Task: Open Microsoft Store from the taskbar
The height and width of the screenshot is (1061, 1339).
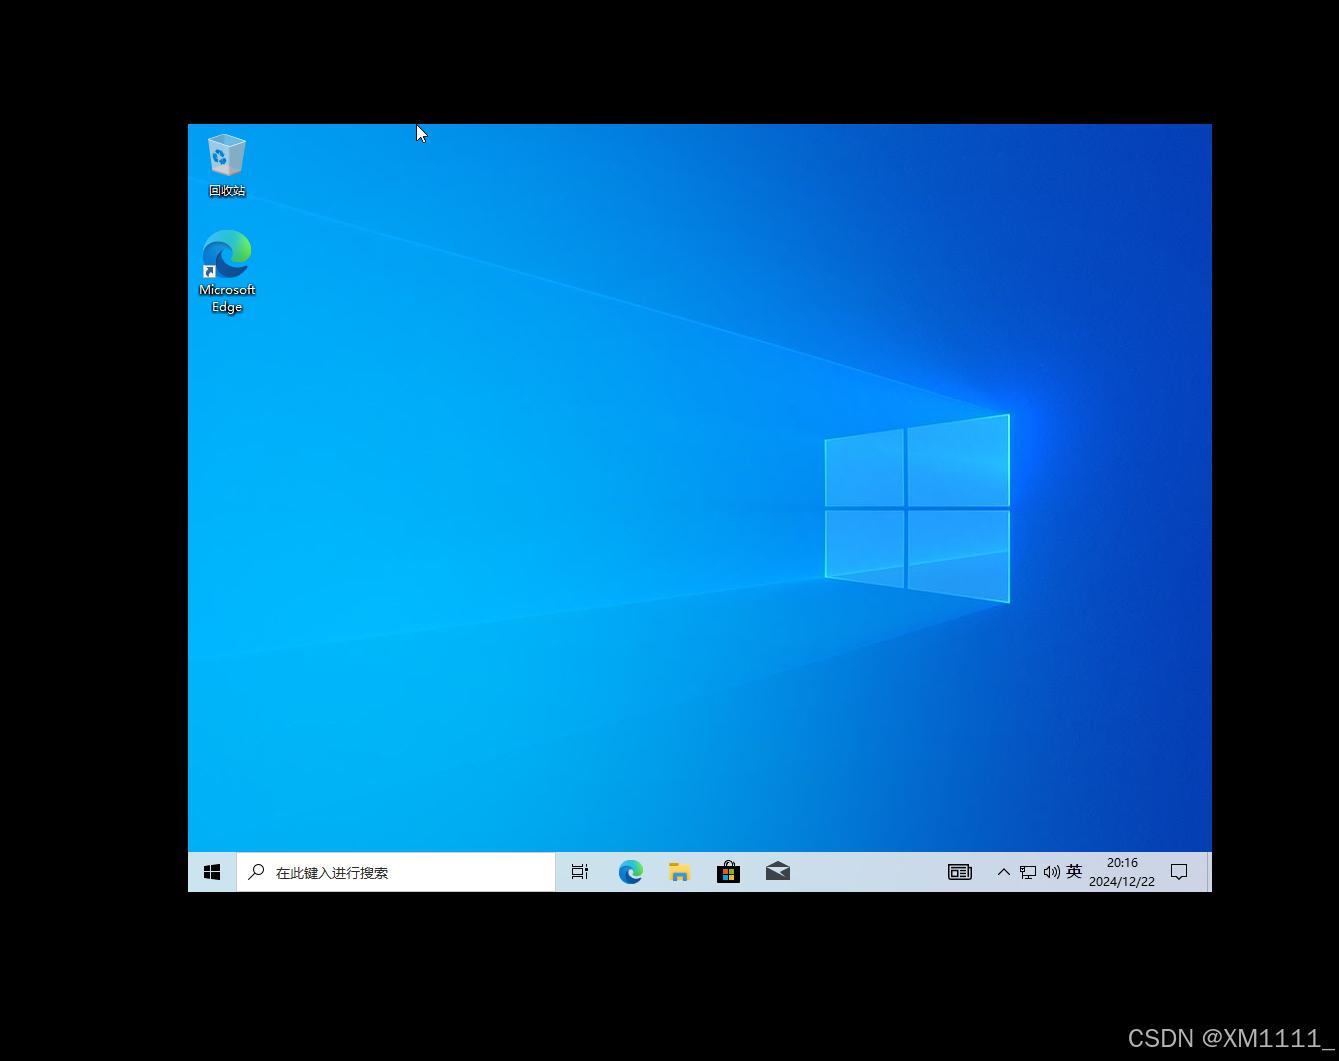Action: [729, 872]
